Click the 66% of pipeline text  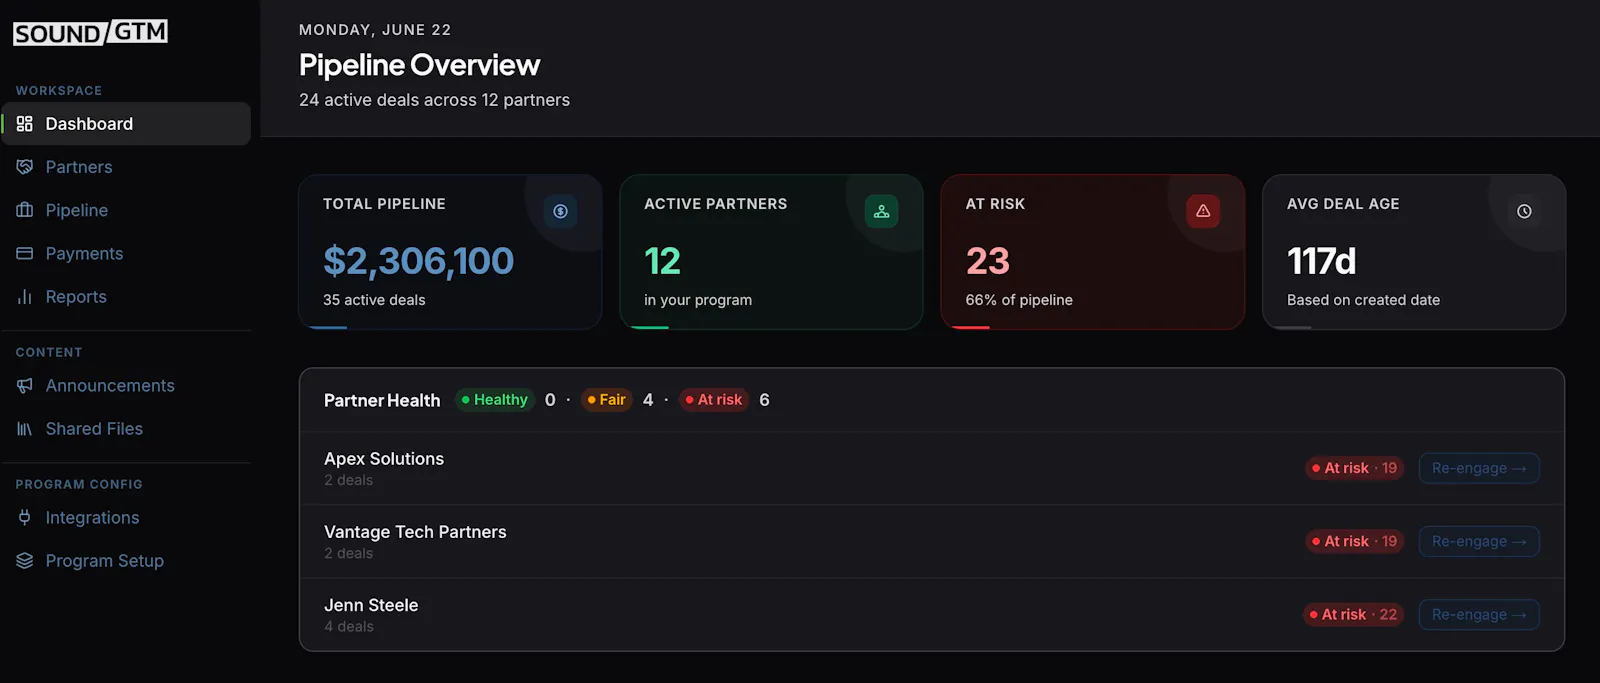1019,300
